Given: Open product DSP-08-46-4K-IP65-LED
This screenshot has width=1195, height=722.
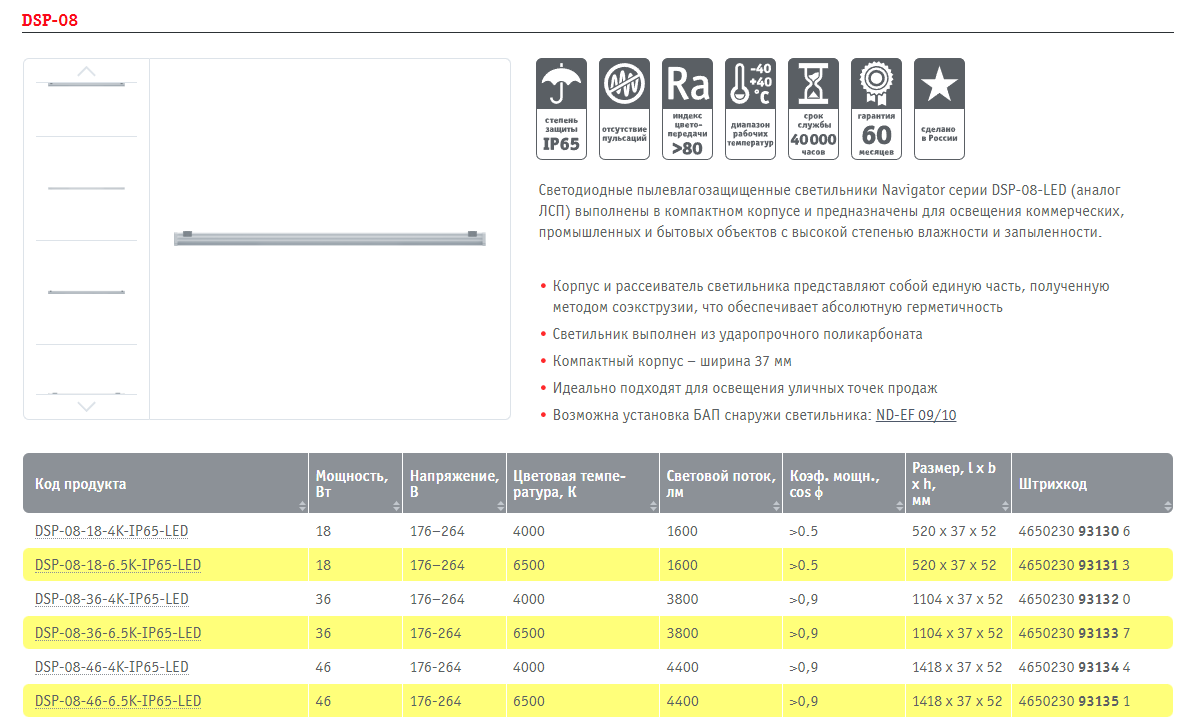Looking at the screenshot, I should [111, 667].
